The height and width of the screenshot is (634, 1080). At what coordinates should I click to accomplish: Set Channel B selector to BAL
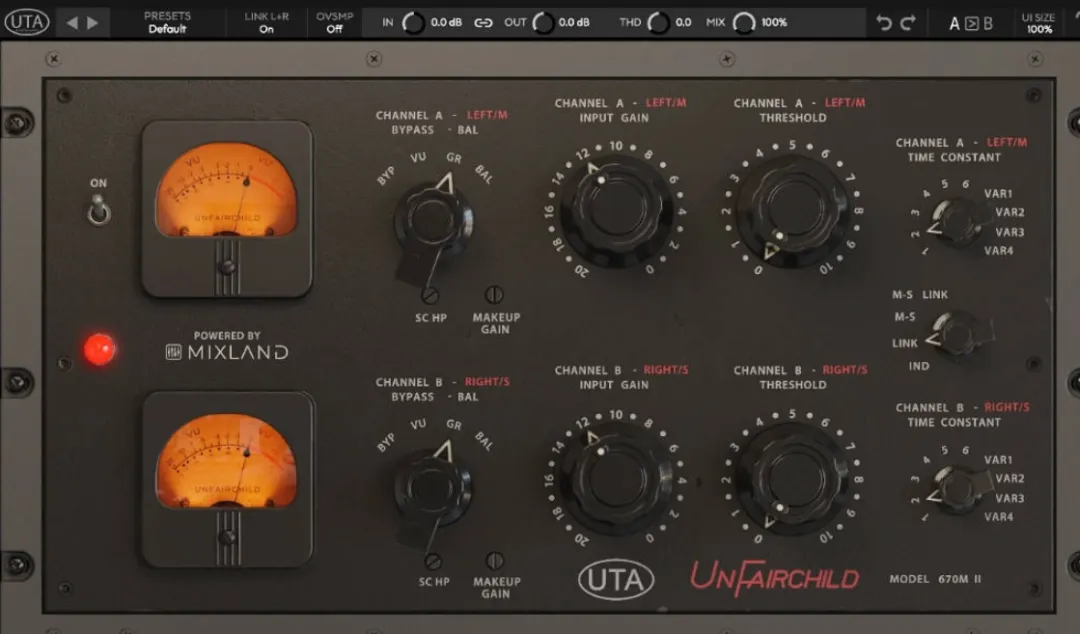[x=484, y=442]
